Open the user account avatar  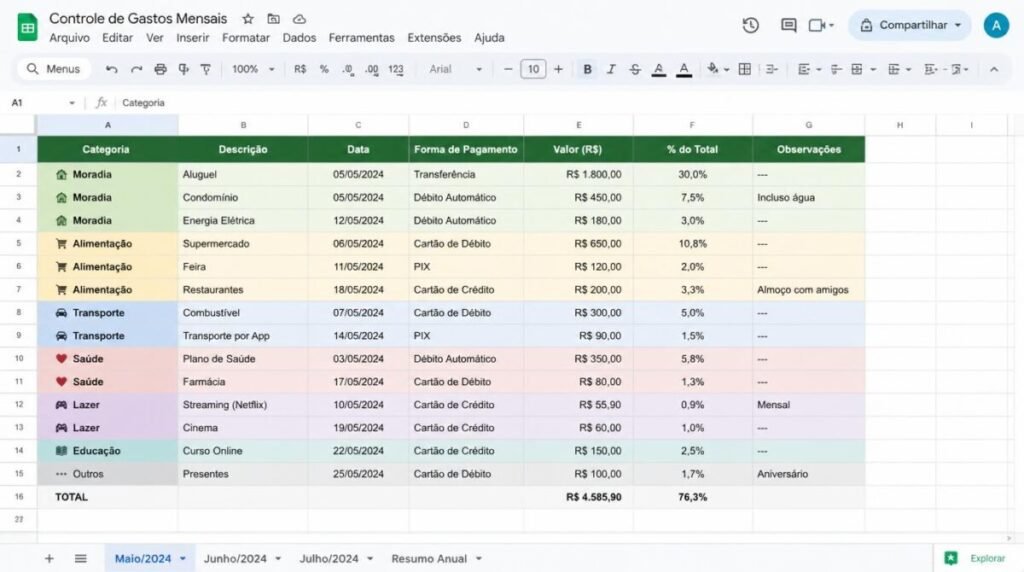pyautogui.click(x=996, y=25)
